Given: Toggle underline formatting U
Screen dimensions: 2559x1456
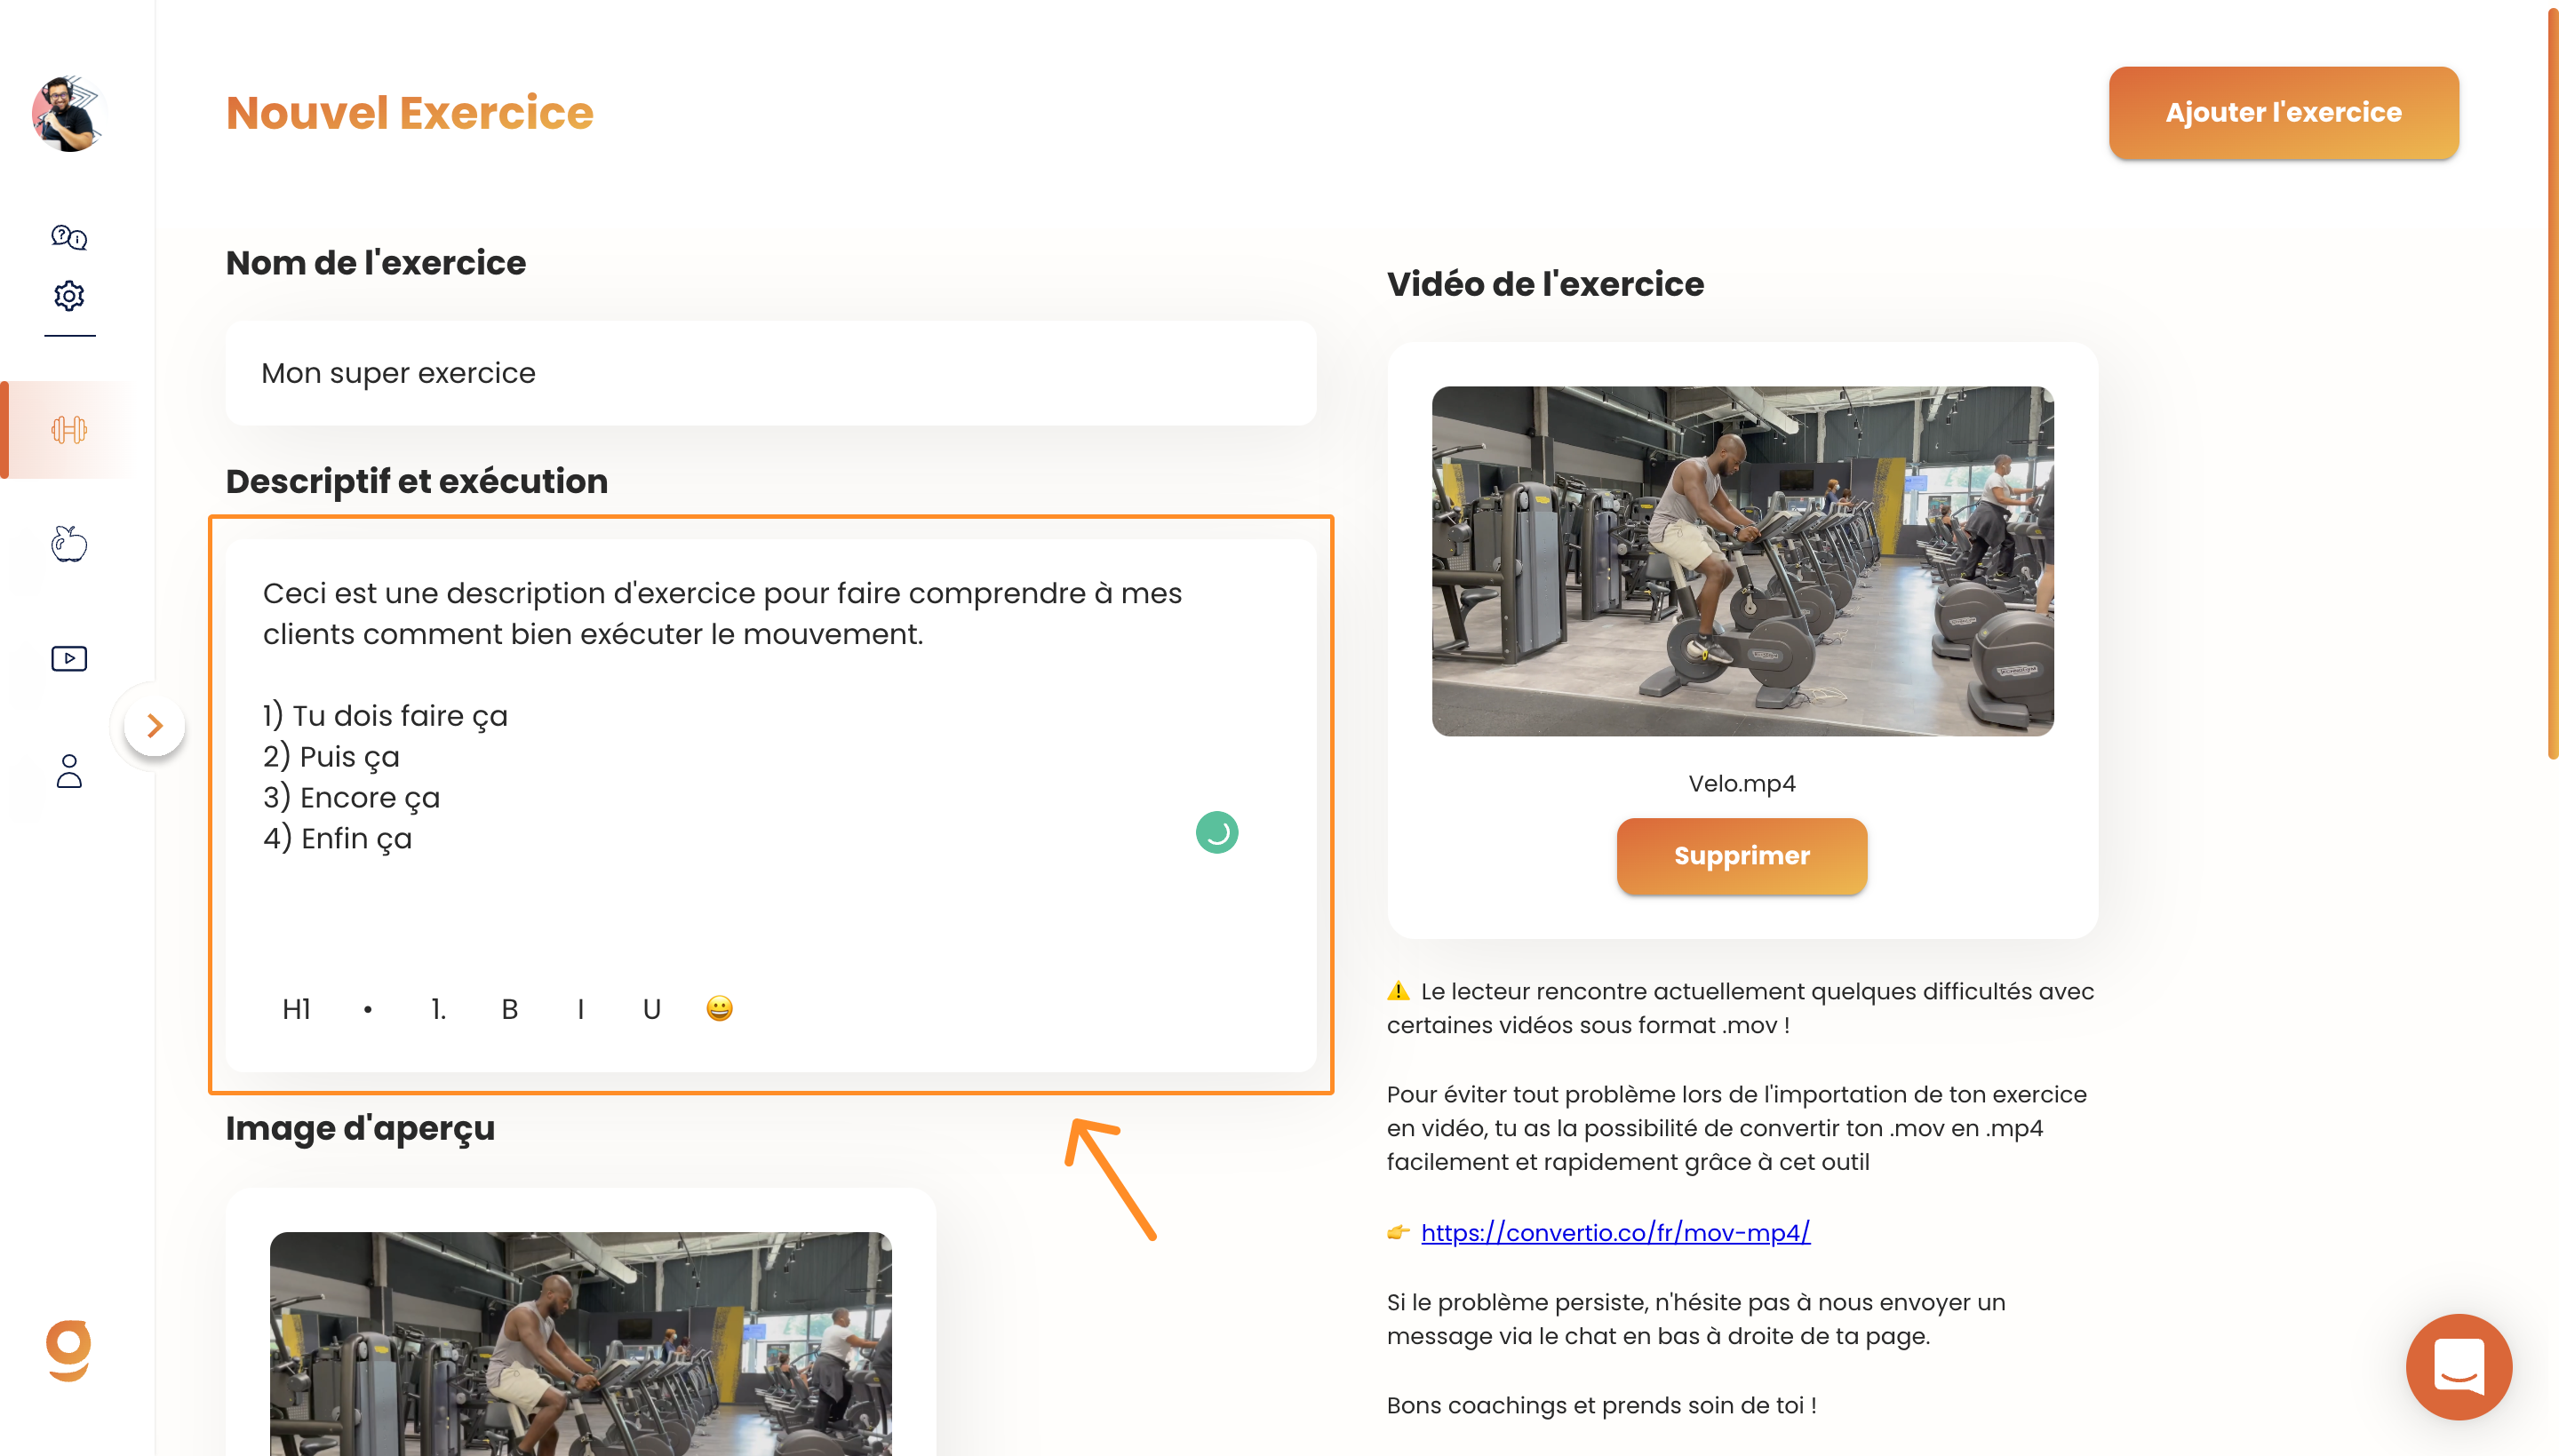Looking at the screenshot, I should [x=652, y=1009].
